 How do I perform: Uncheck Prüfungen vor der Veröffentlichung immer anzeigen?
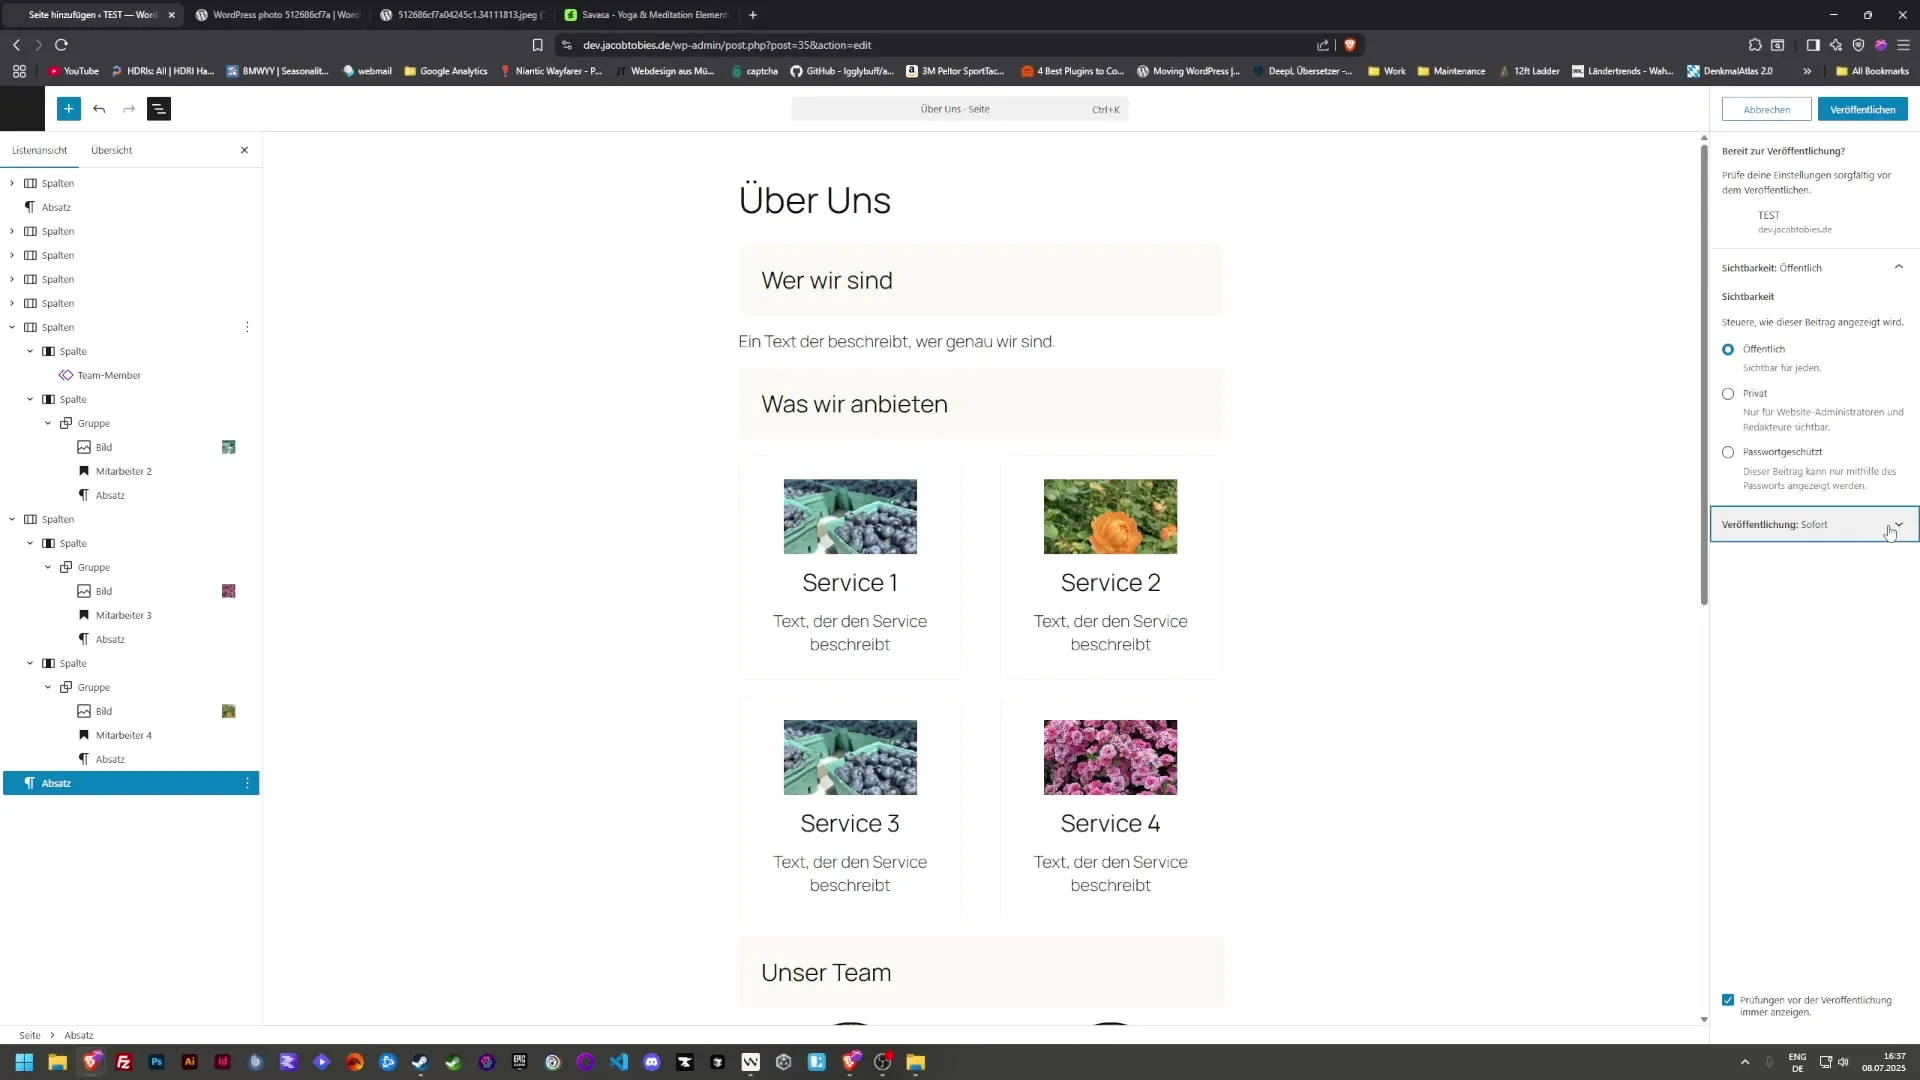(x=1729, y=1000)
